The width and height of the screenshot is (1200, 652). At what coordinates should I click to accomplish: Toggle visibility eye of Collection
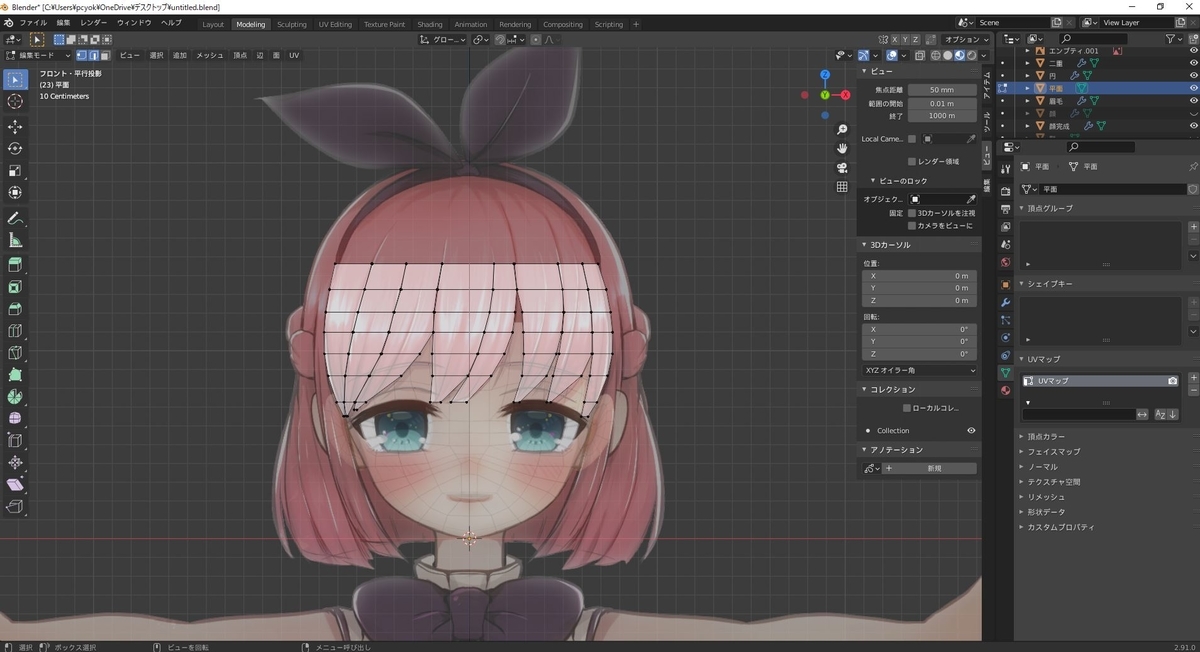(971, 431)
